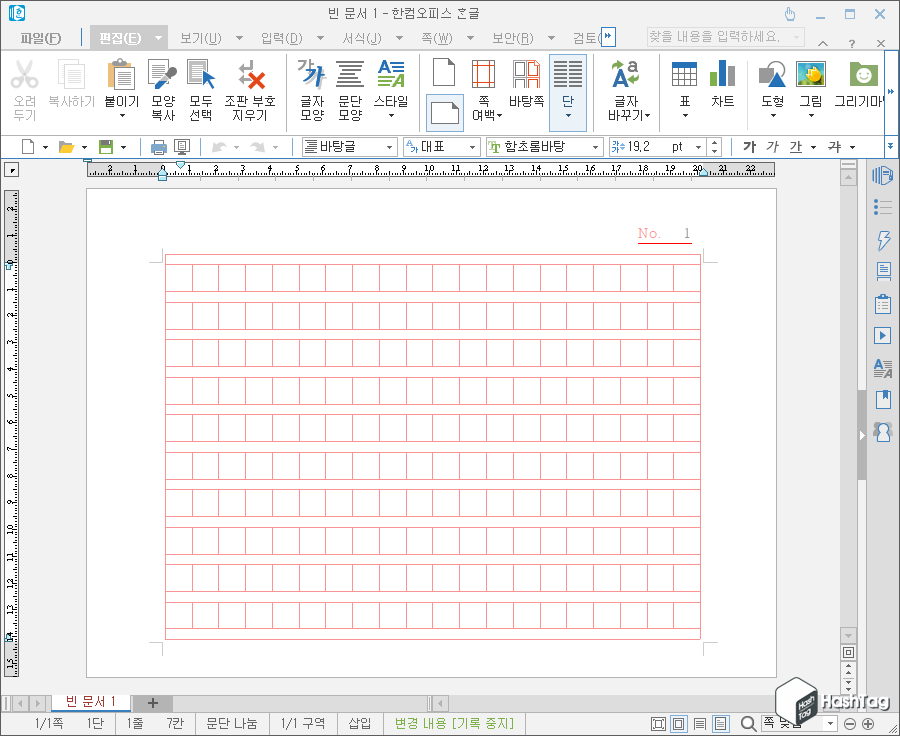The height and width of the screenshot is (736, 900).
Task: Click the Print icon in toolbar
Action: tap(158, 147)
